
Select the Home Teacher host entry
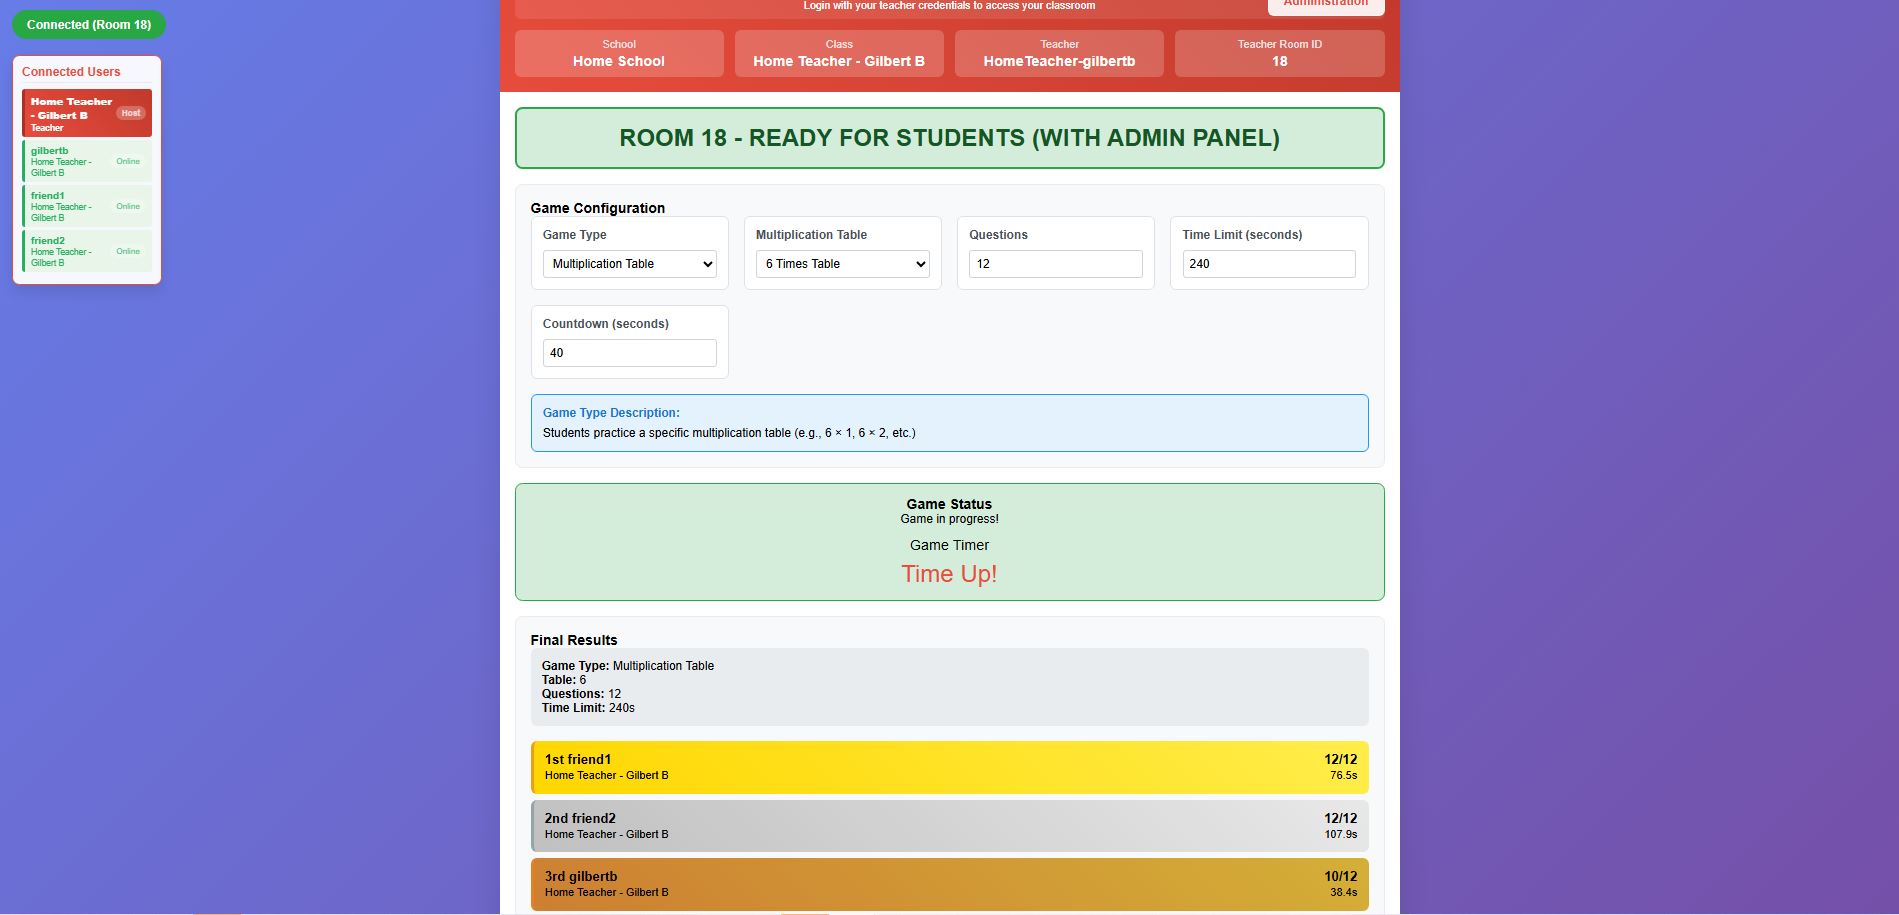[72, 113]
